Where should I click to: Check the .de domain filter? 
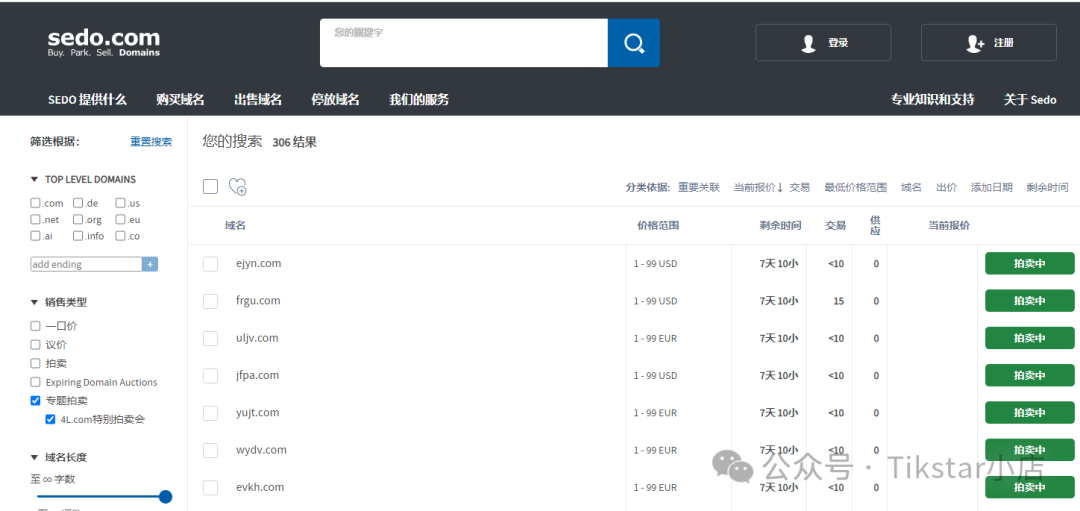pos(79,203)
